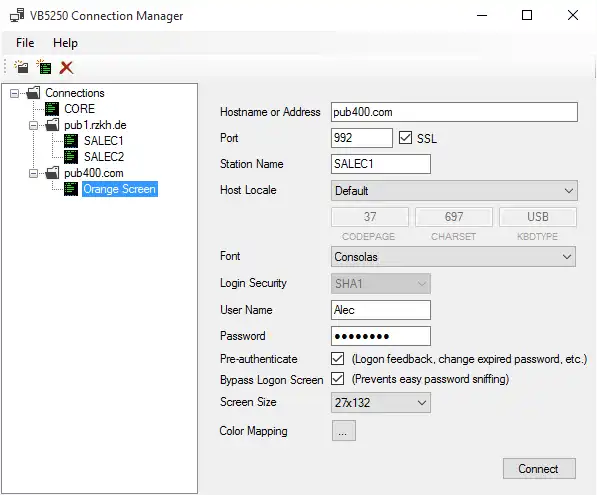The image size is (597, 495).
Task: Click the 'Hostname or Address' label
Action: point(270,112)
